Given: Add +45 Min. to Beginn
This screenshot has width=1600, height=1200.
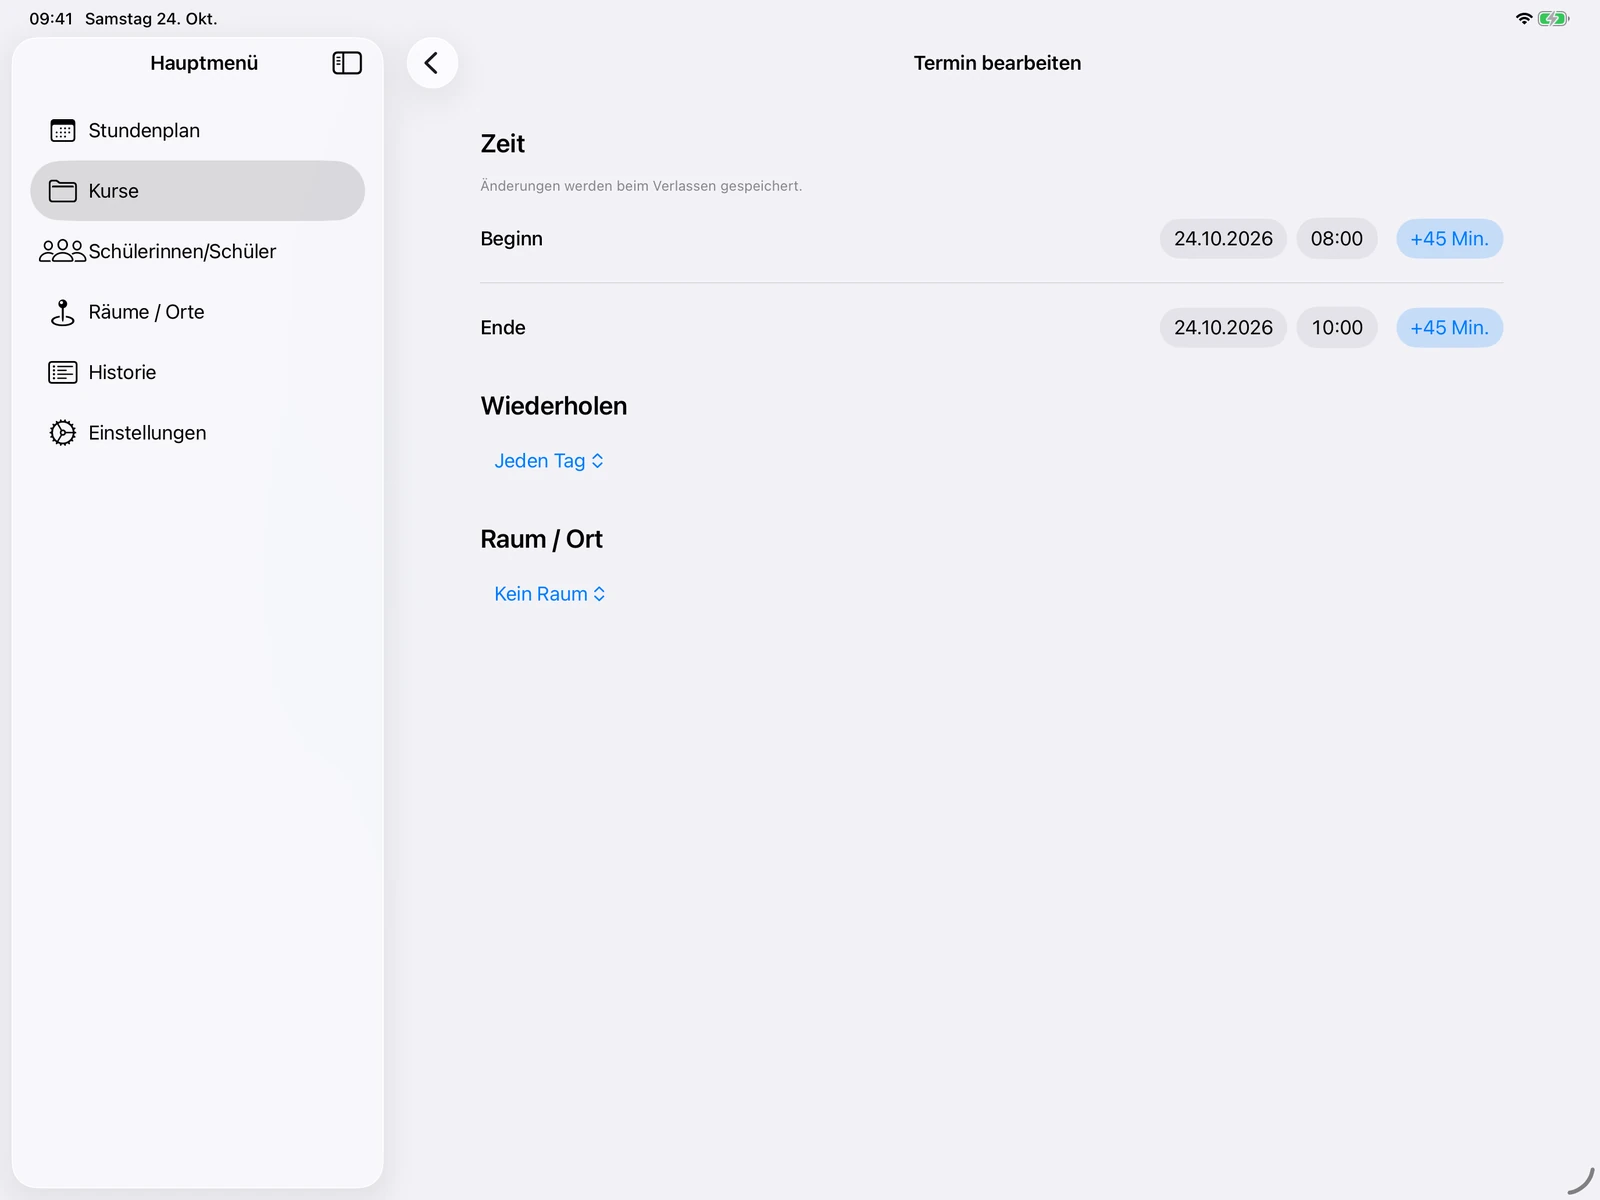Looking at the screenshot, I should coord(1449,239).
